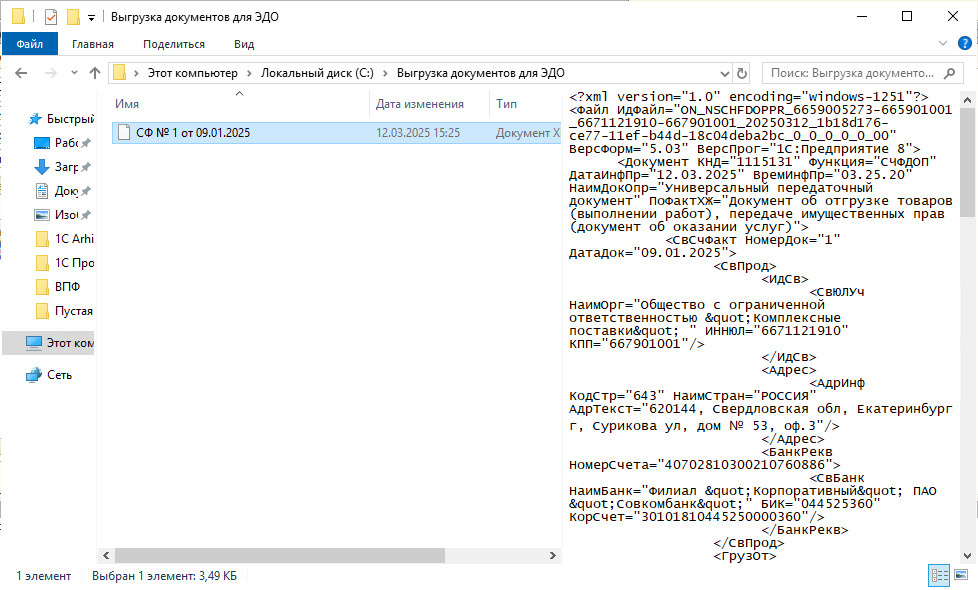Switch to details view icon in status bar

tap(939, 574)
